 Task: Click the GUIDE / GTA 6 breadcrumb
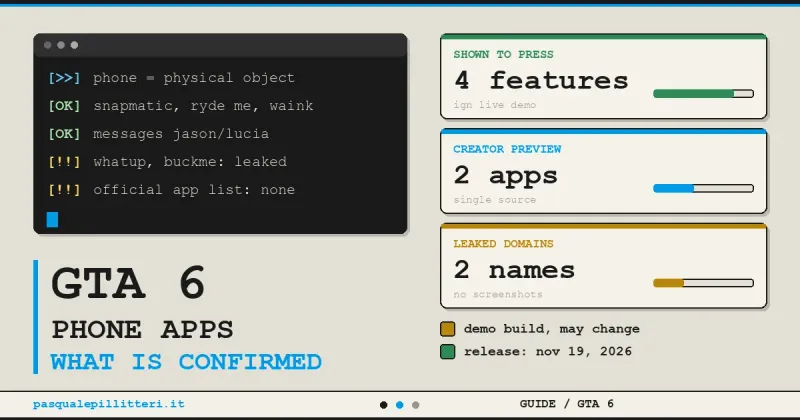pyautogui.click(x=566, y=404)
